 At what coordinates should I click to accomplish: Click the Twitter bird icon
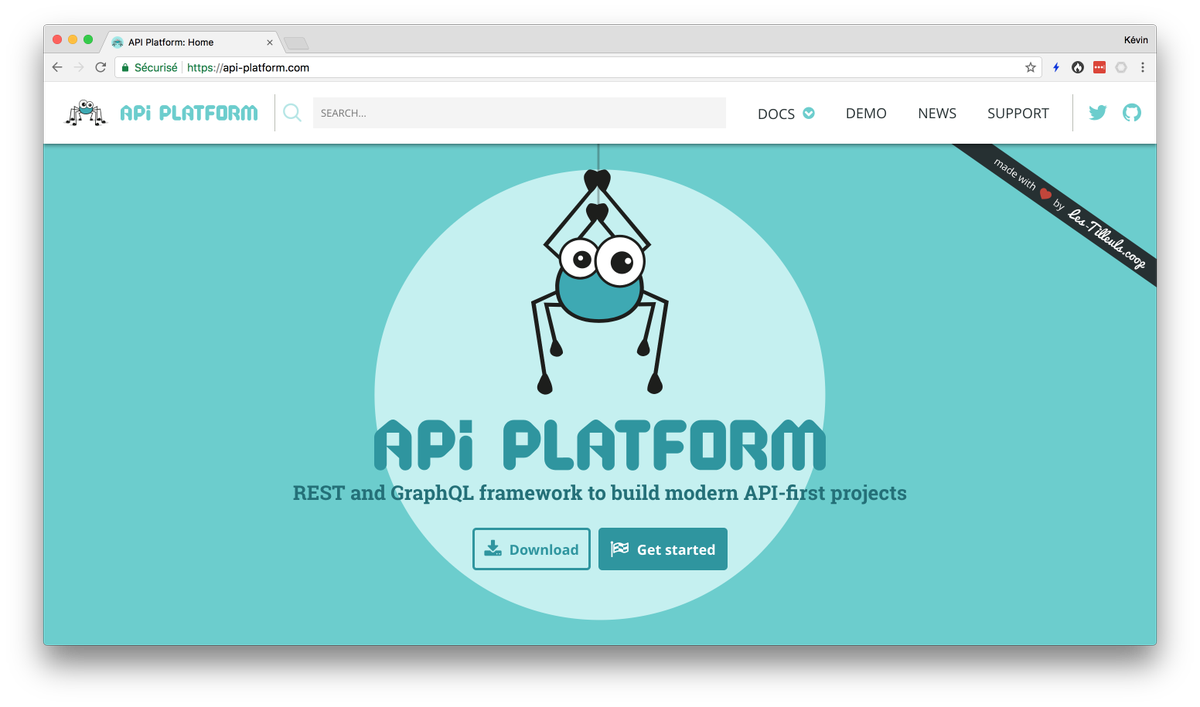[1098, 113]
